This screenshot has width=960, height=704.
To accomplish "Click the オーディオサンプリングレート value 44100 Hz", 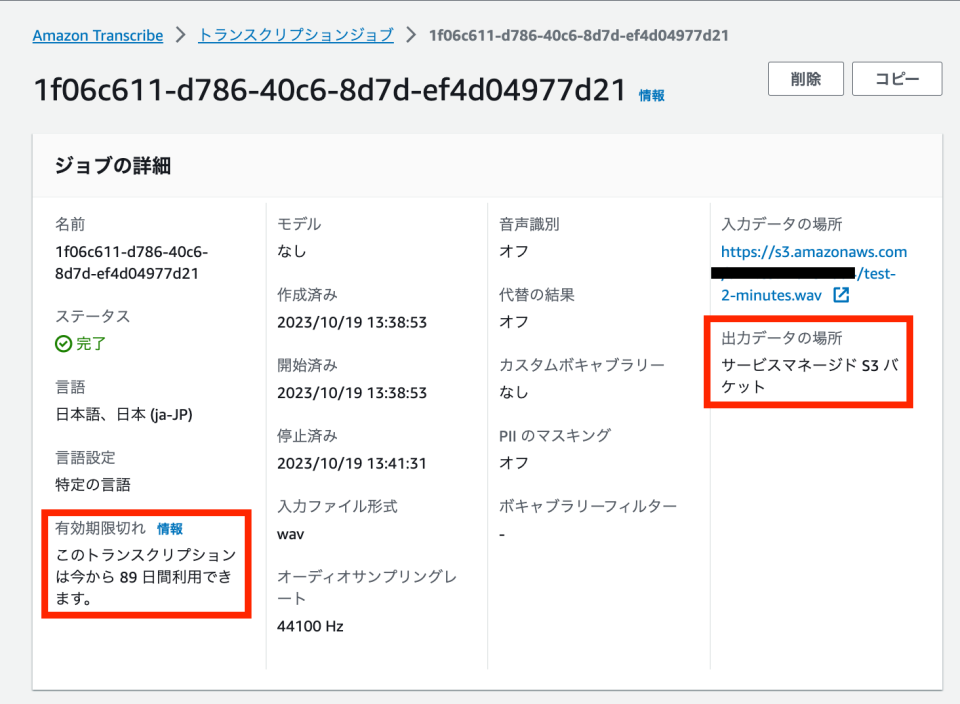I will [x=310, y=625].
